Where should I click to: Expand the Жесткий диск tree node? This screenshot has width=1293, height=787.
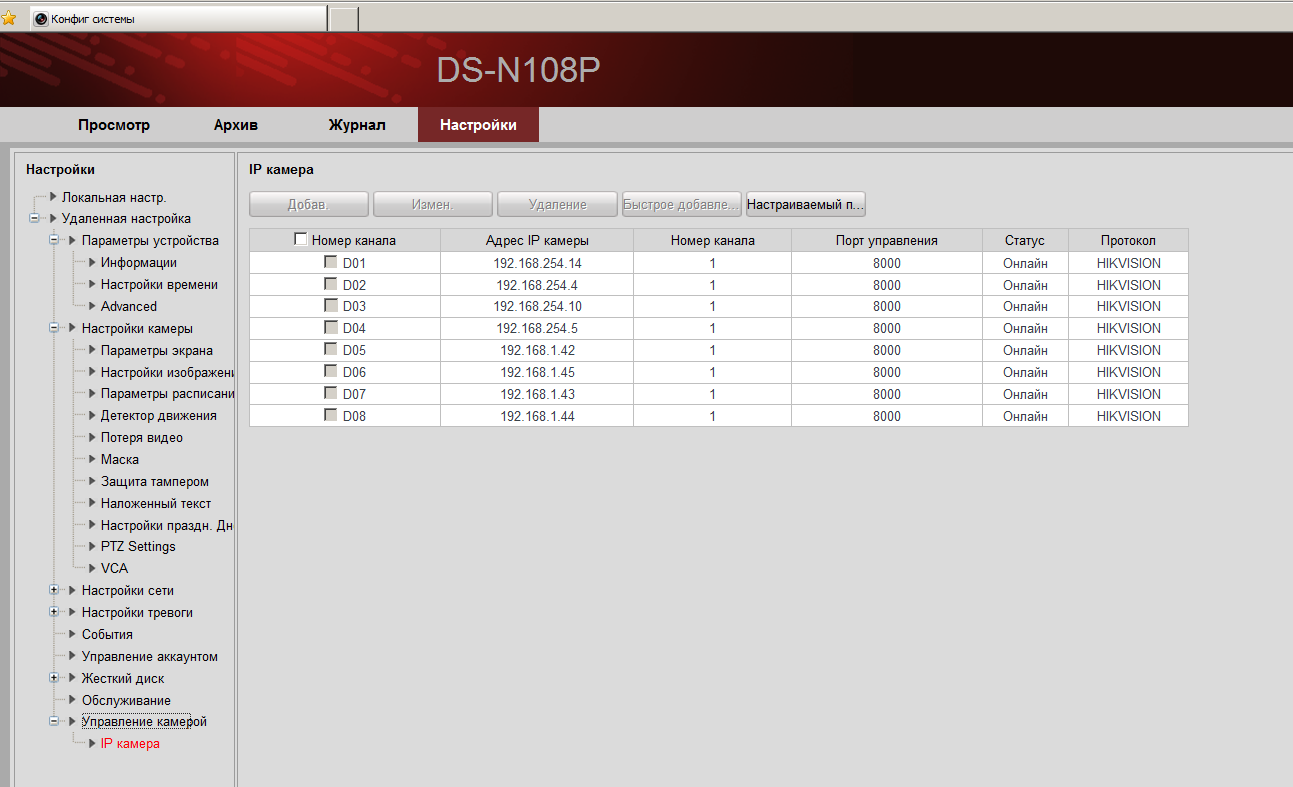pyautogui.click(x=54, y=679)
